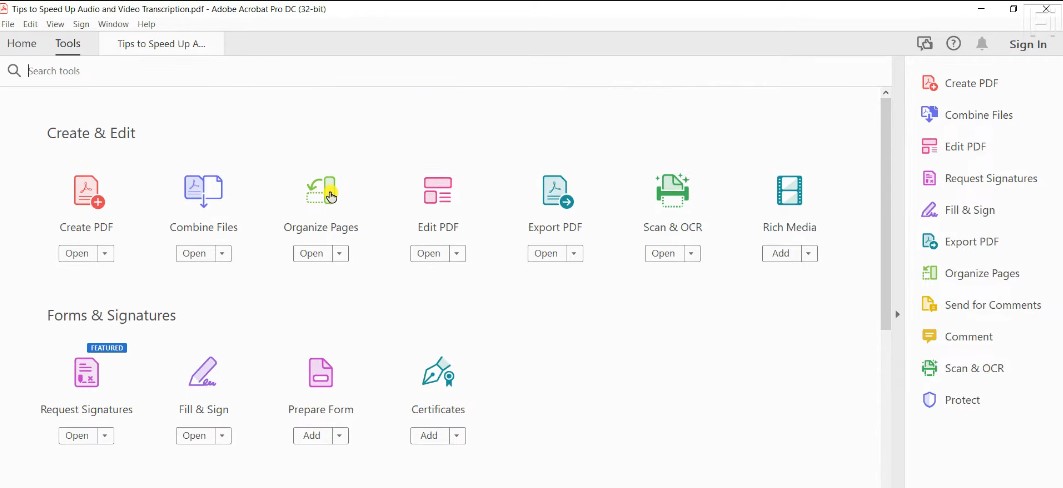Open dropdown arrow next to Prepare Form Add
The height and width of the screenshot is (488, 1063).
340,436
